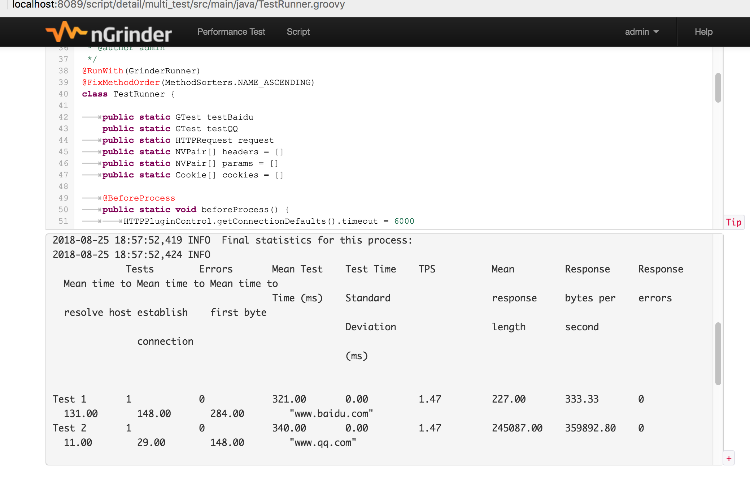Open the admin user dropdown
Image resolution: width=750 pixels, height=477 pixels.
(x=642, y=32)
